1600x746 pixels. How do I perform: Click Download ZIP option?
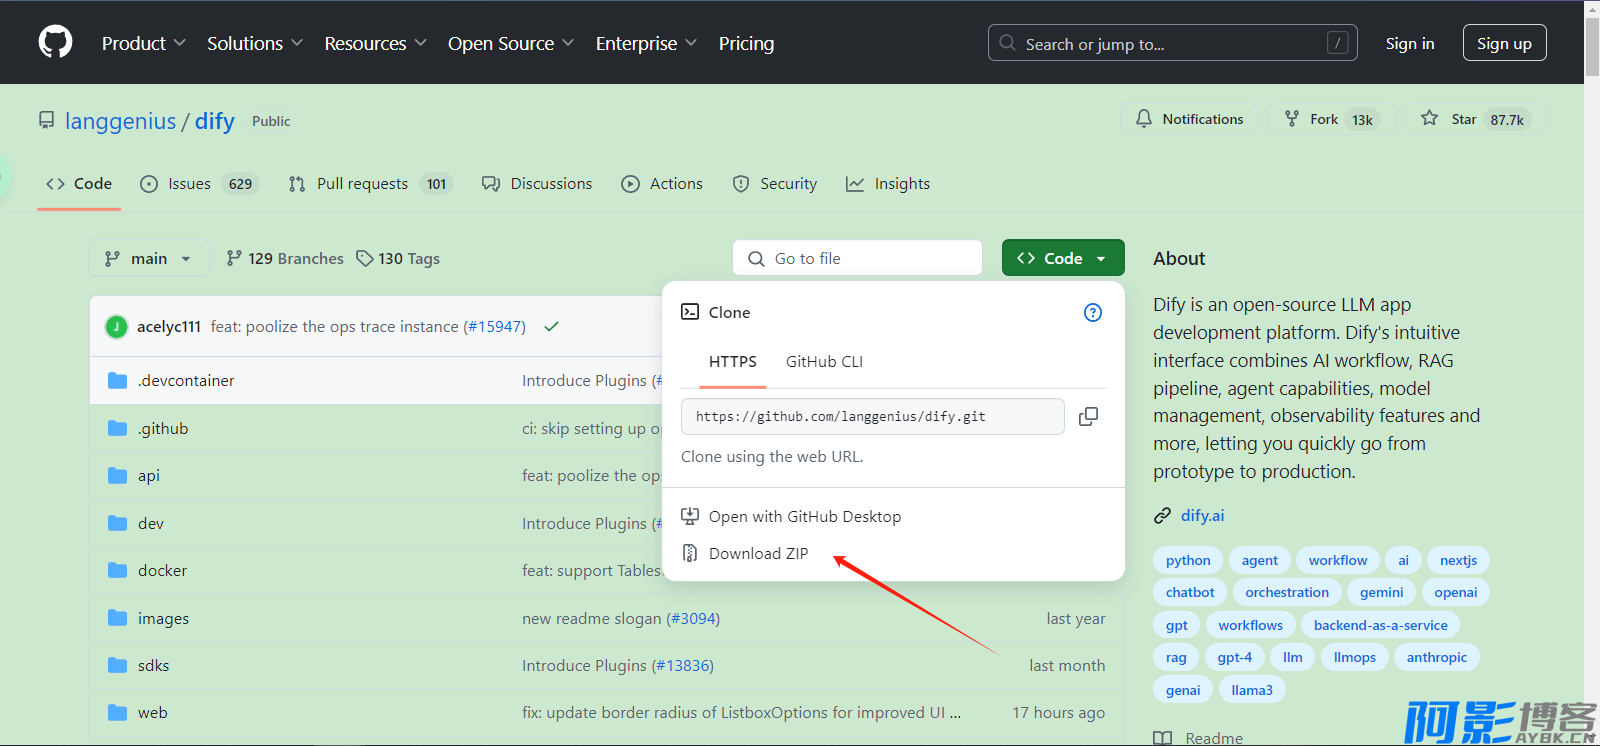tap(757, 554)
